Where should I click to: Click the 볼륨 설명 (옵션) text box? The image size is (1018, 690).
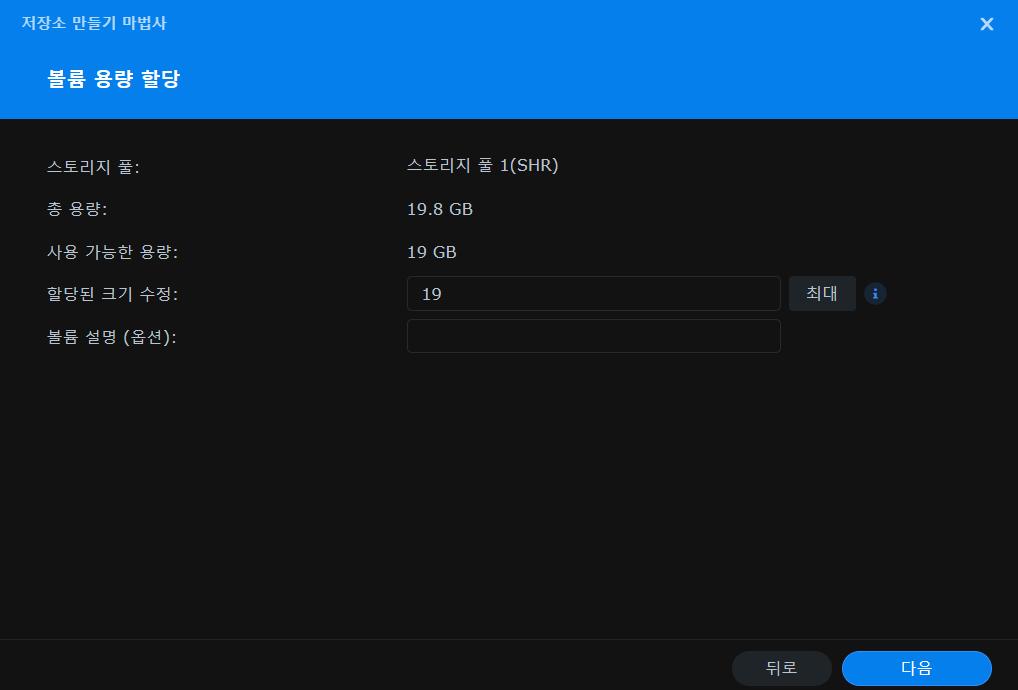point(593,336)
